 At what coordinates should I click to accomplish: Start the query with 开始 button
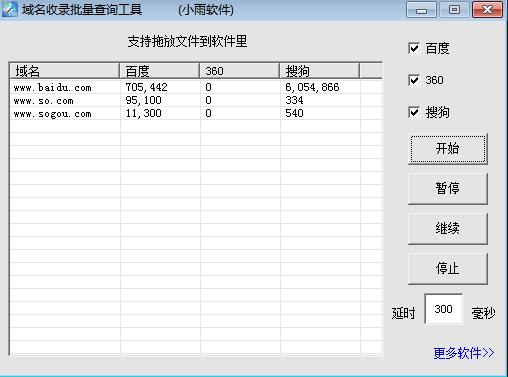pos(448,149)
